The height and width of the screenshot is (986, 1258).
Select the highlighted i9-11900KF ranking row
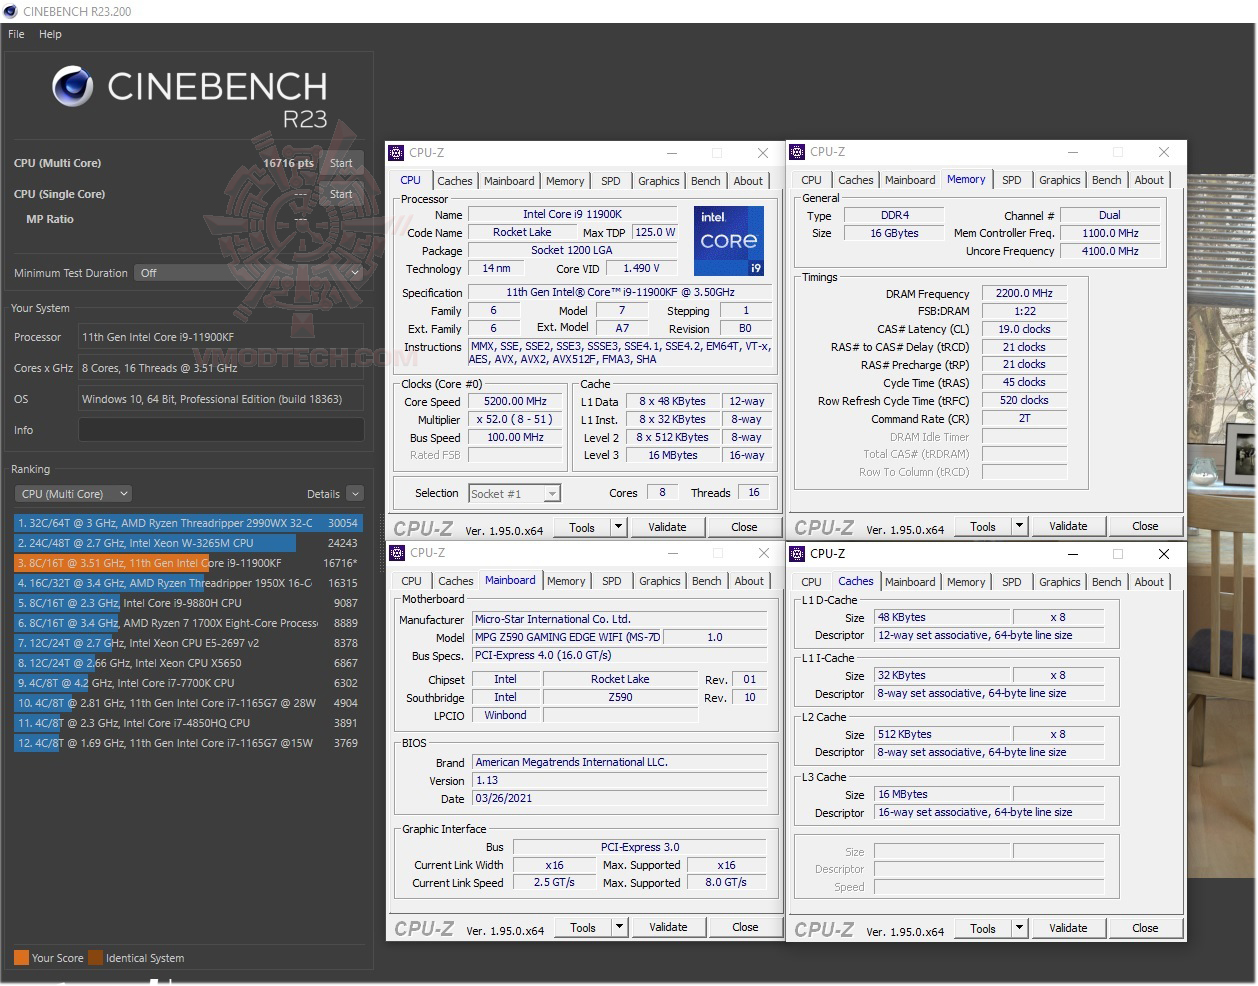(188, 563)
